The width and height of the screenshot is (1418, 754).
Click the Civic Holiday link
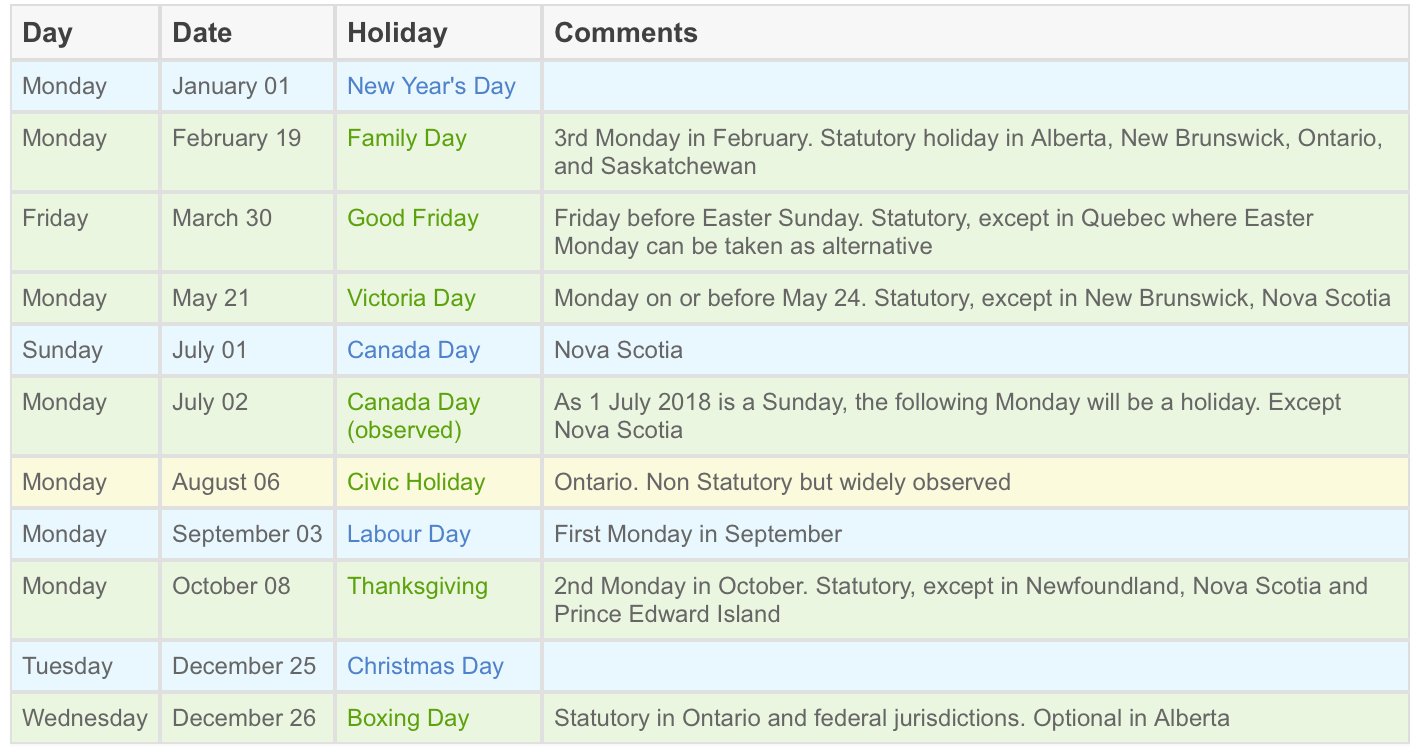(x=416, y=482)
